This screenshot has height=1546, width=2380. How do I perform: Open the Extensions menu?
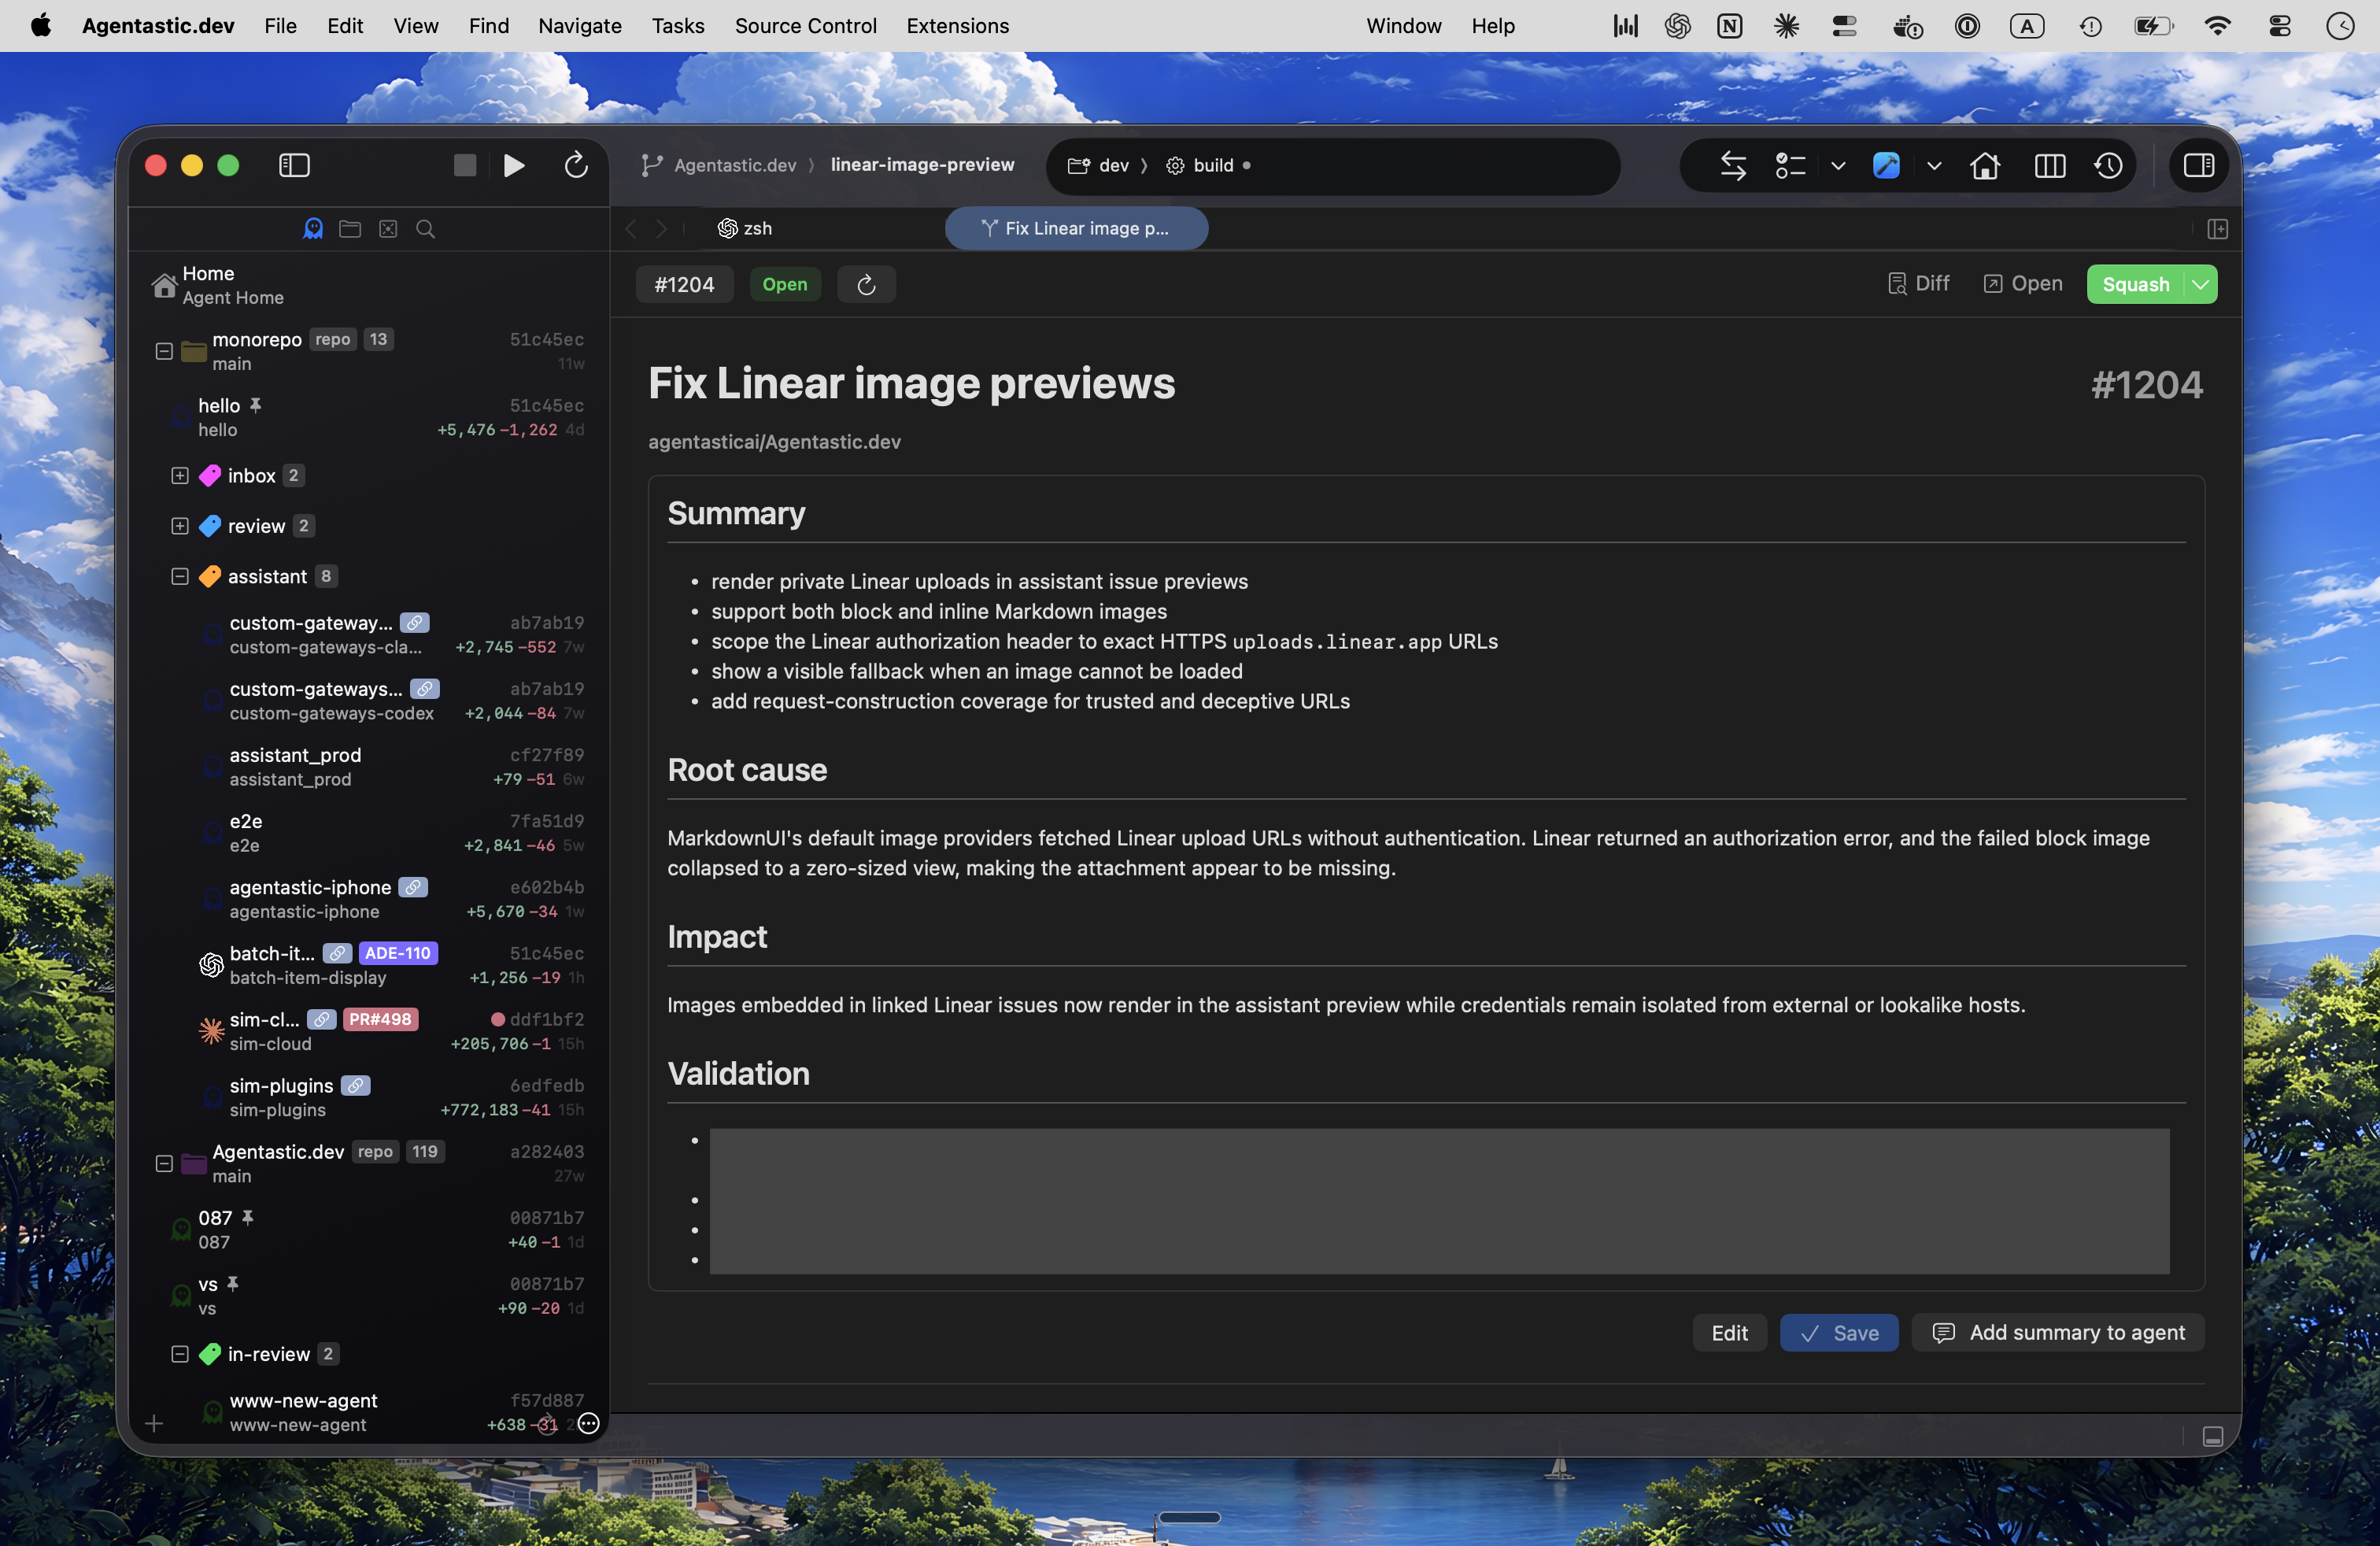coord(958,26)
